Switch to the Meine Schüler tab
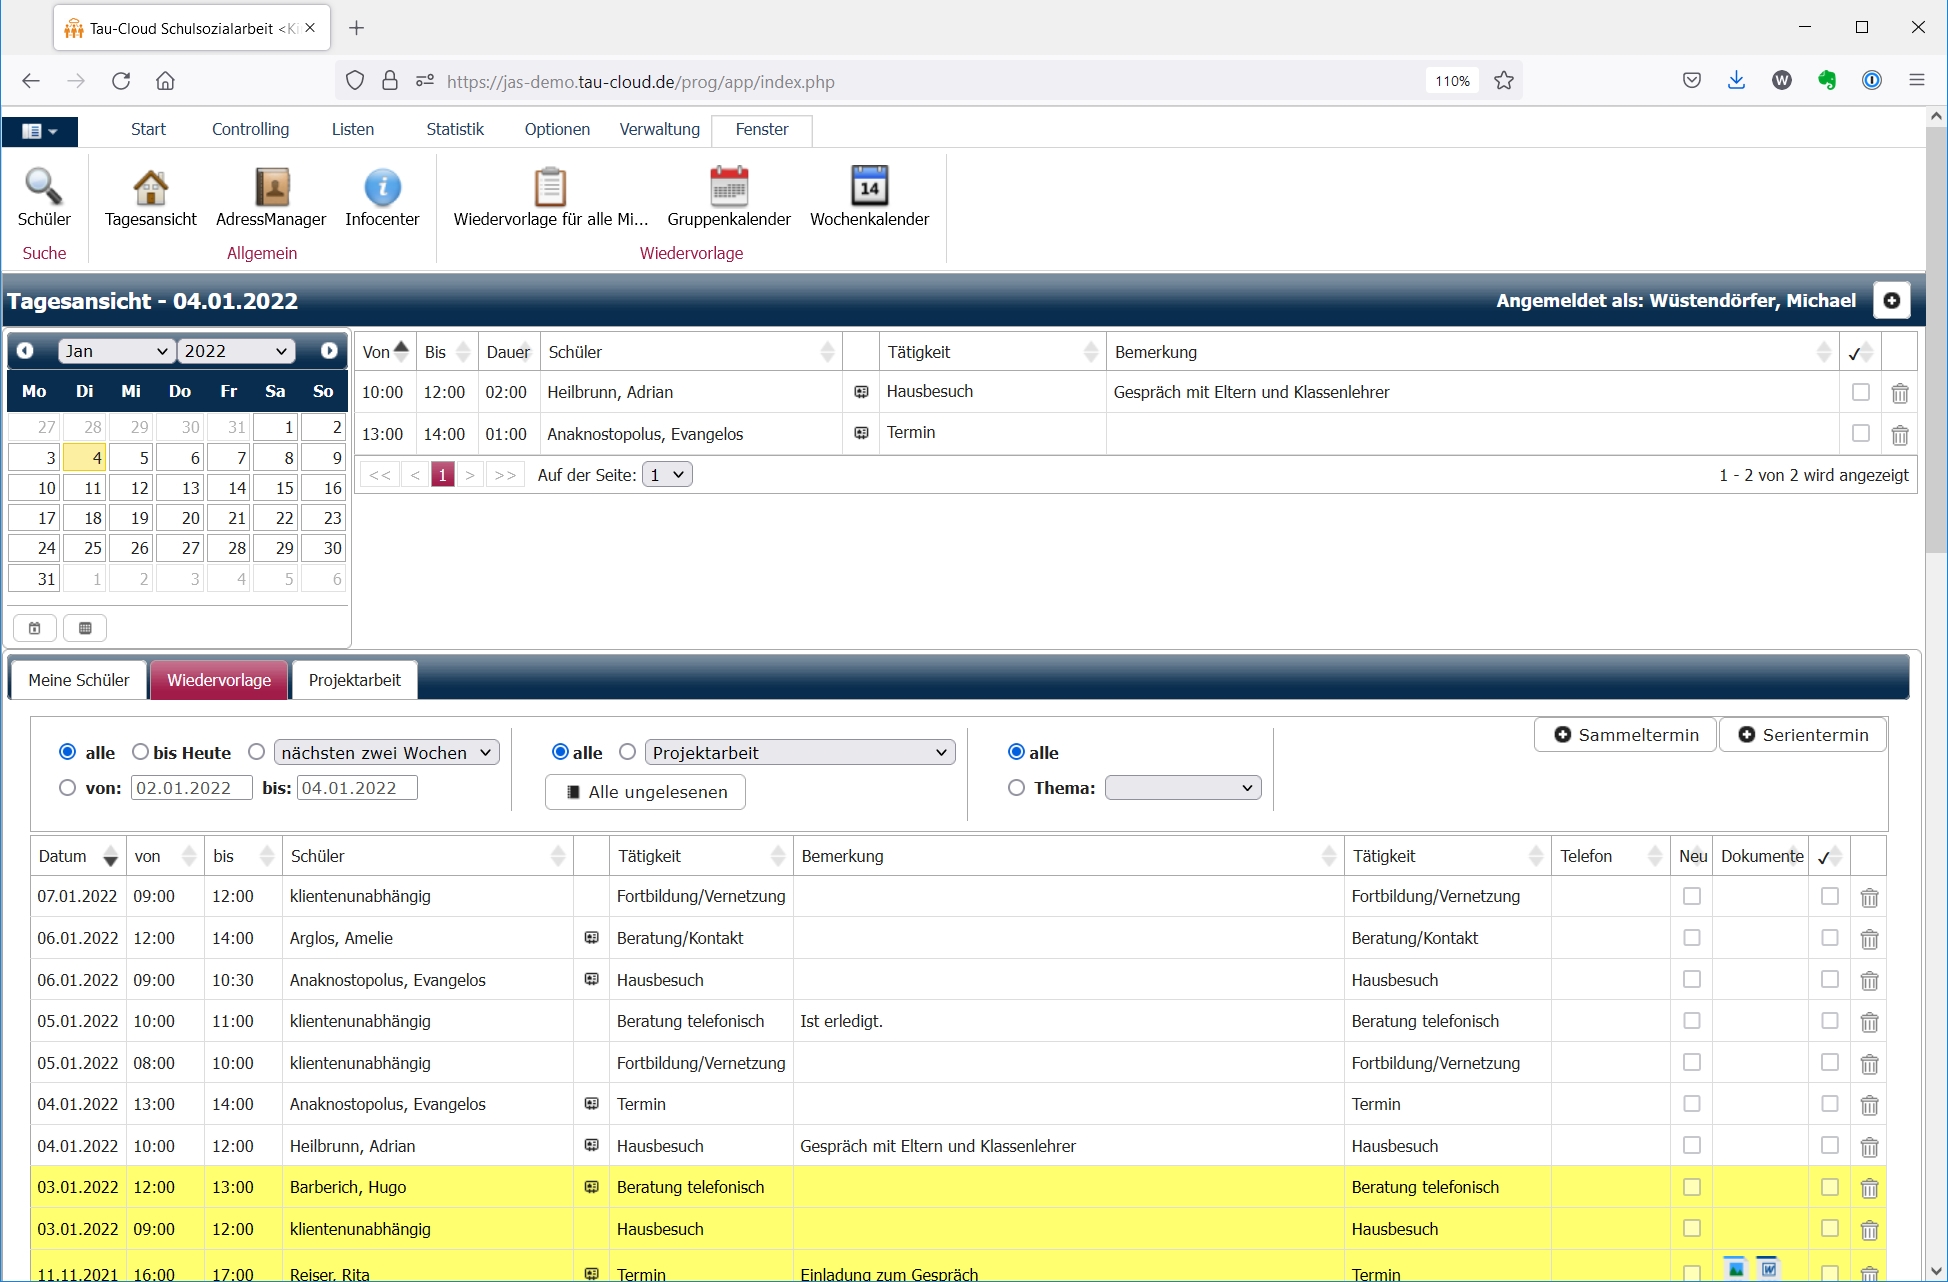Image resolution: width=1948 pixels, height=1282 pixels. [x=79, y=680]
